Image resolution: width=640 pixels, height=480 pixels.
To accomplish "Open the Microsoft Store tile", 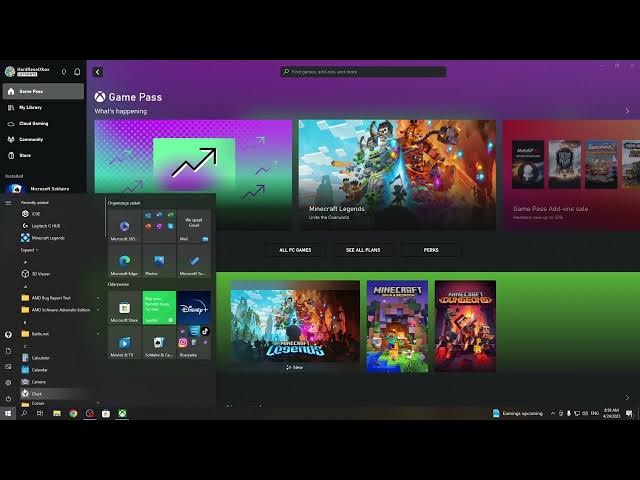I will [x=124, y=308].
